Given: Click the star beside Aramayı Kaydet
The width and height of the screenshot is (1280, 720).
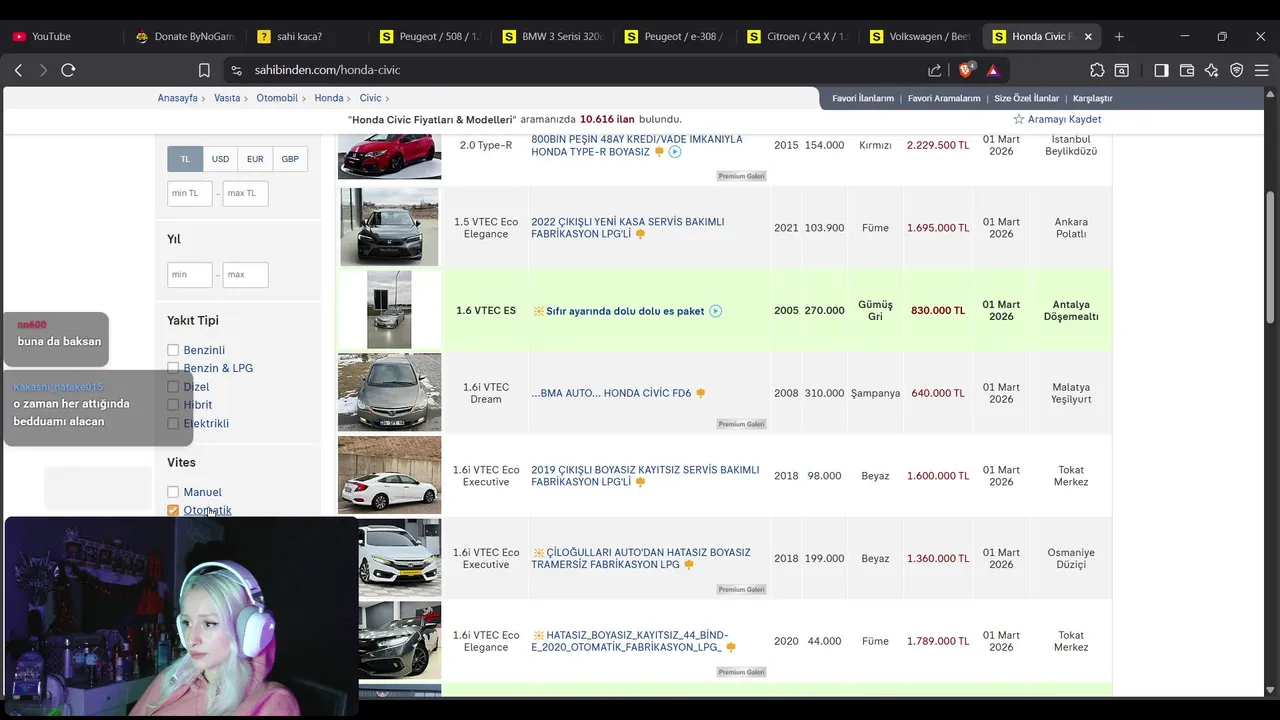Looking at the screenshot, I should pyautogui.click(x=1018, y=119).
